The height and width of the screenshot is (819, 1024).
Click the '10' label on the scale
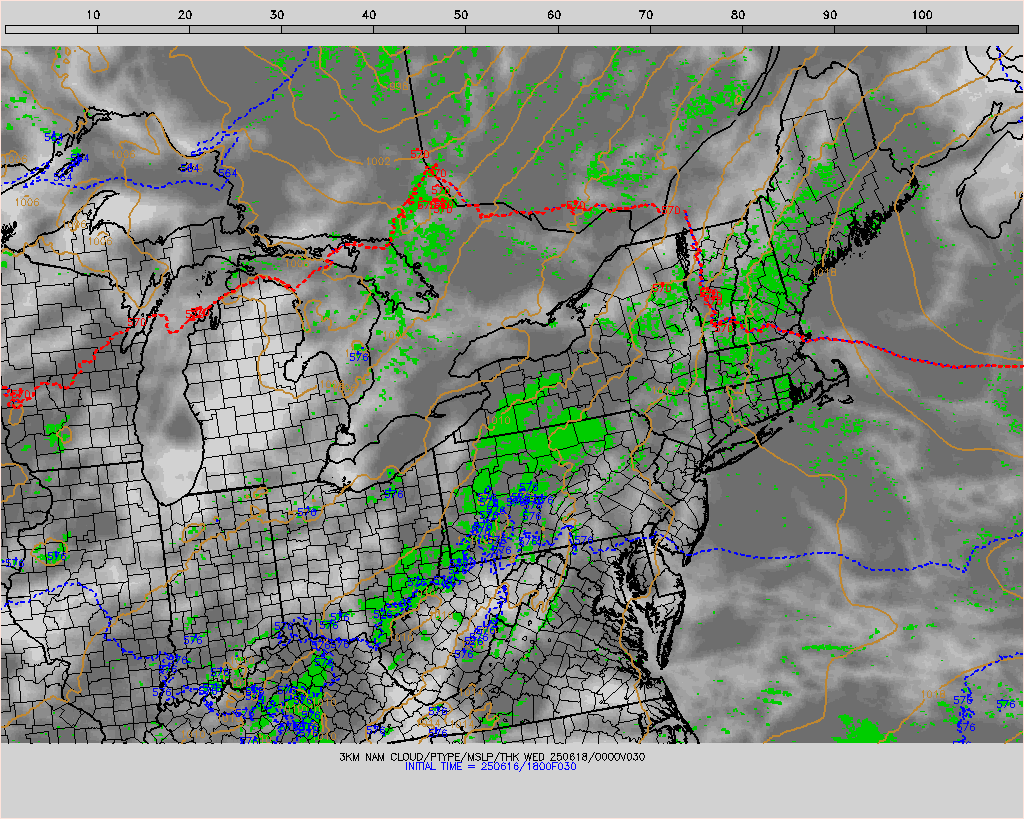[93, 14]
